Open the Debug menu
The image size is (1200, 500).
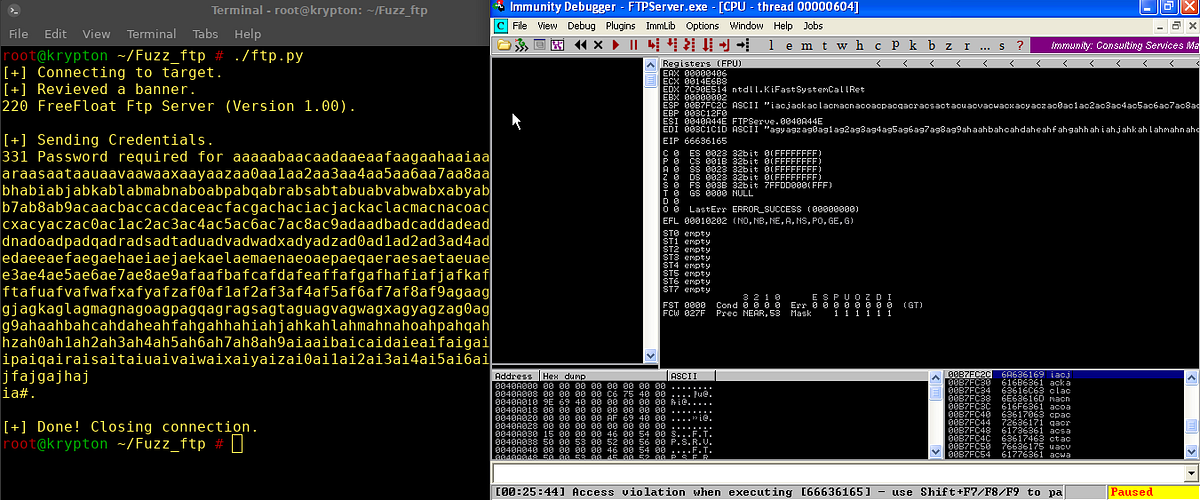click(581, 25)
